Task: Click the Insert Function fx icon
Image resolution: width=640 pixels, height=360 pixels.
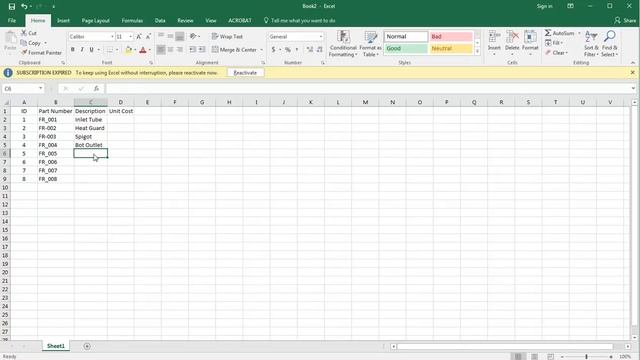Action: pyautogui.click(x=96, y=88)
